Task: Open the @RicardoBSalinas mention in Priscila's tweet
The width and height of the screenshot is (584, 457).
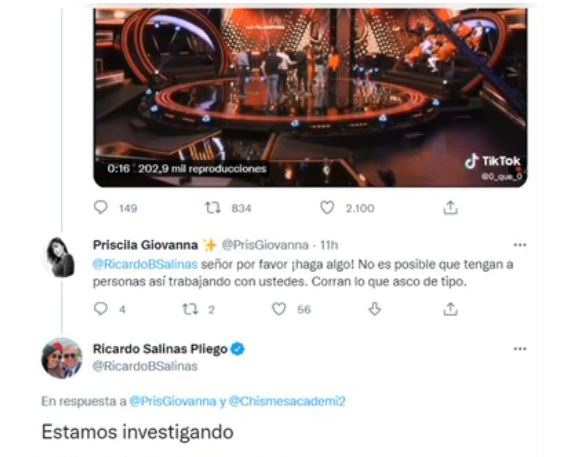Action: [x=145, y=264]
